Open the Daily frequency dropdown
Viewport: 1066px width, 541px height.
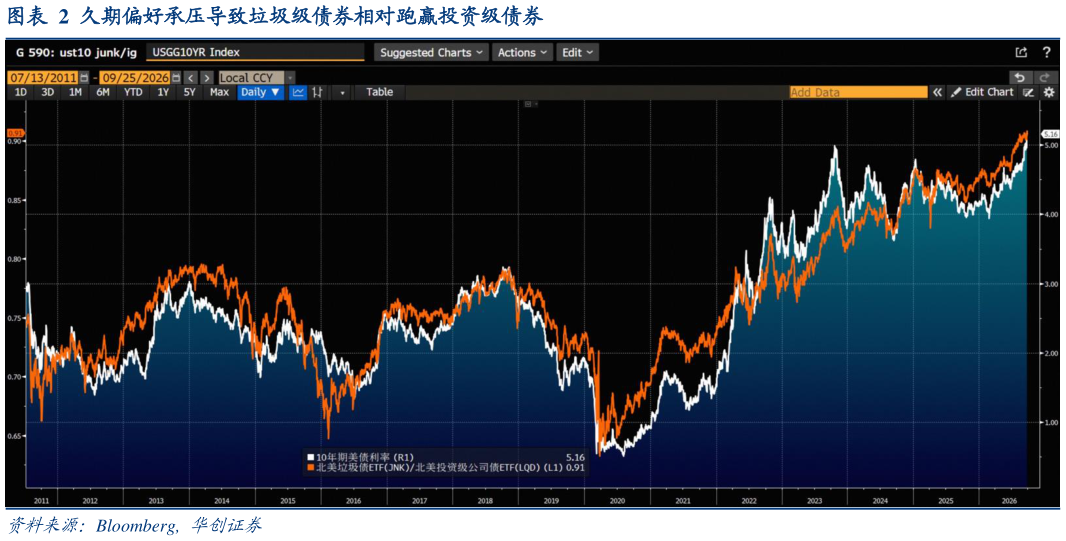point(261,92)
